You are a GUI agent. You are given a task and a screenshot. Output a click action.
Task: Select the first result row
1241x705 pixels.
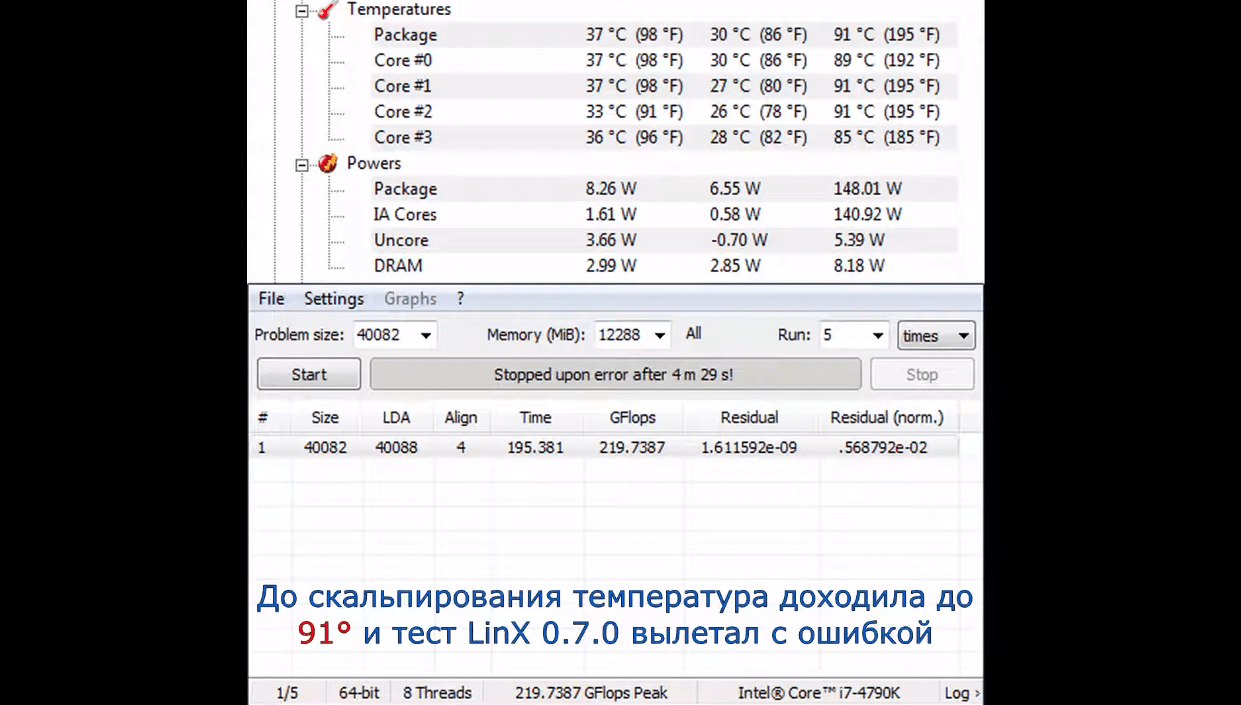click(x=600, y=448)
